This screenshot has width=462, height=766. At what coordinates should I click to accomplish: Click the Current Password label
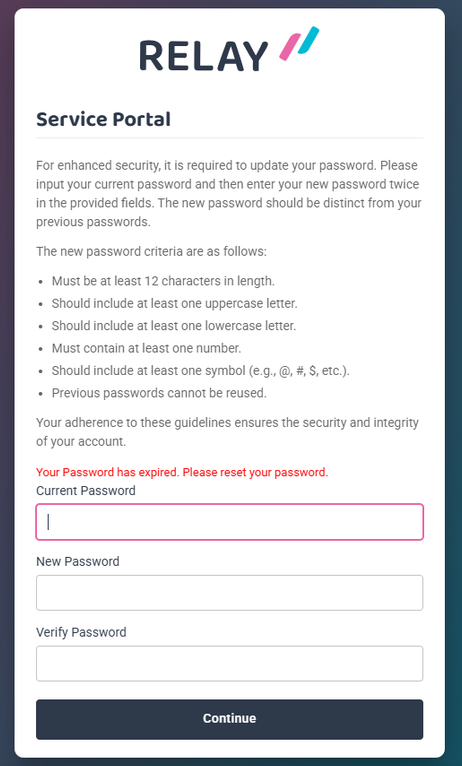pos(86,490)
